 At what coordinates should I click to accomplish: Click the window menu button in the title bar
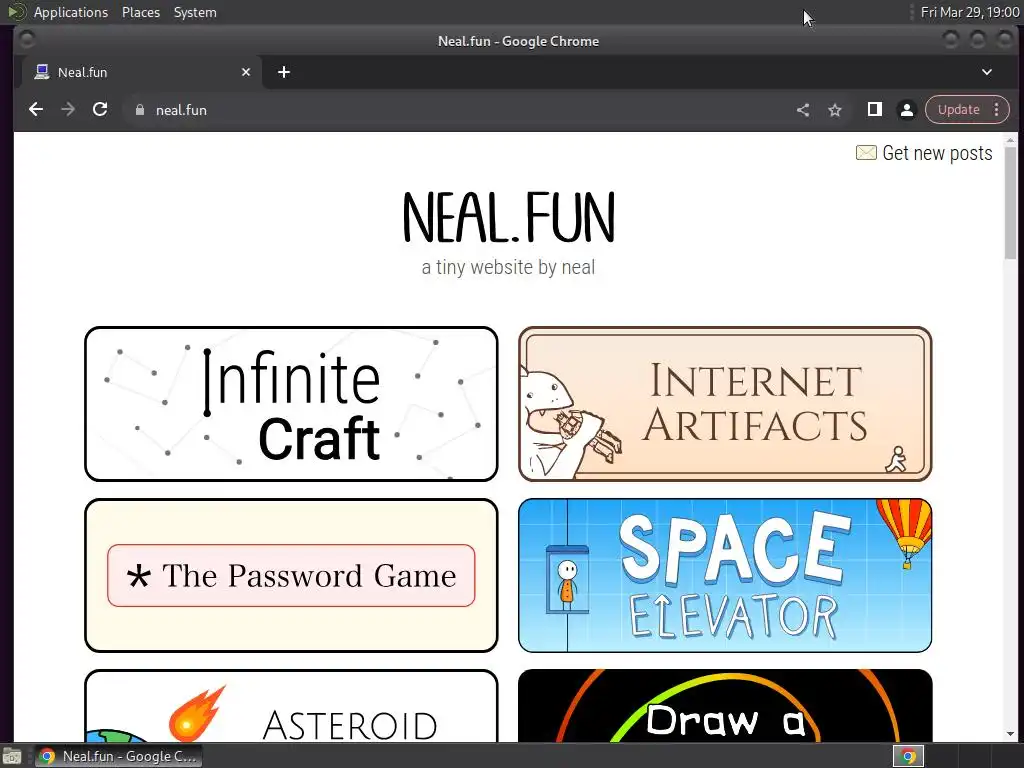click(x=27, y=40)
